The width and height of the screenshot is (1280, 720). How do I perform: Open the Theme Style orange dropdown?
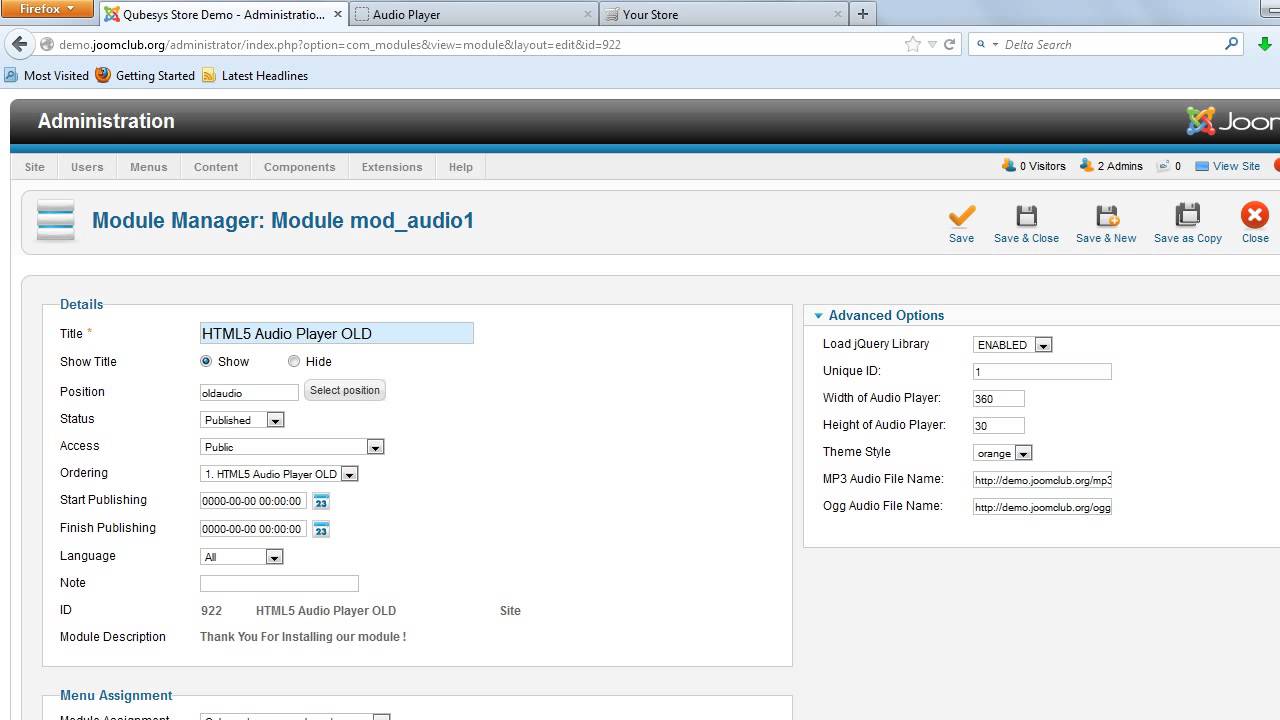point(1002,453)
